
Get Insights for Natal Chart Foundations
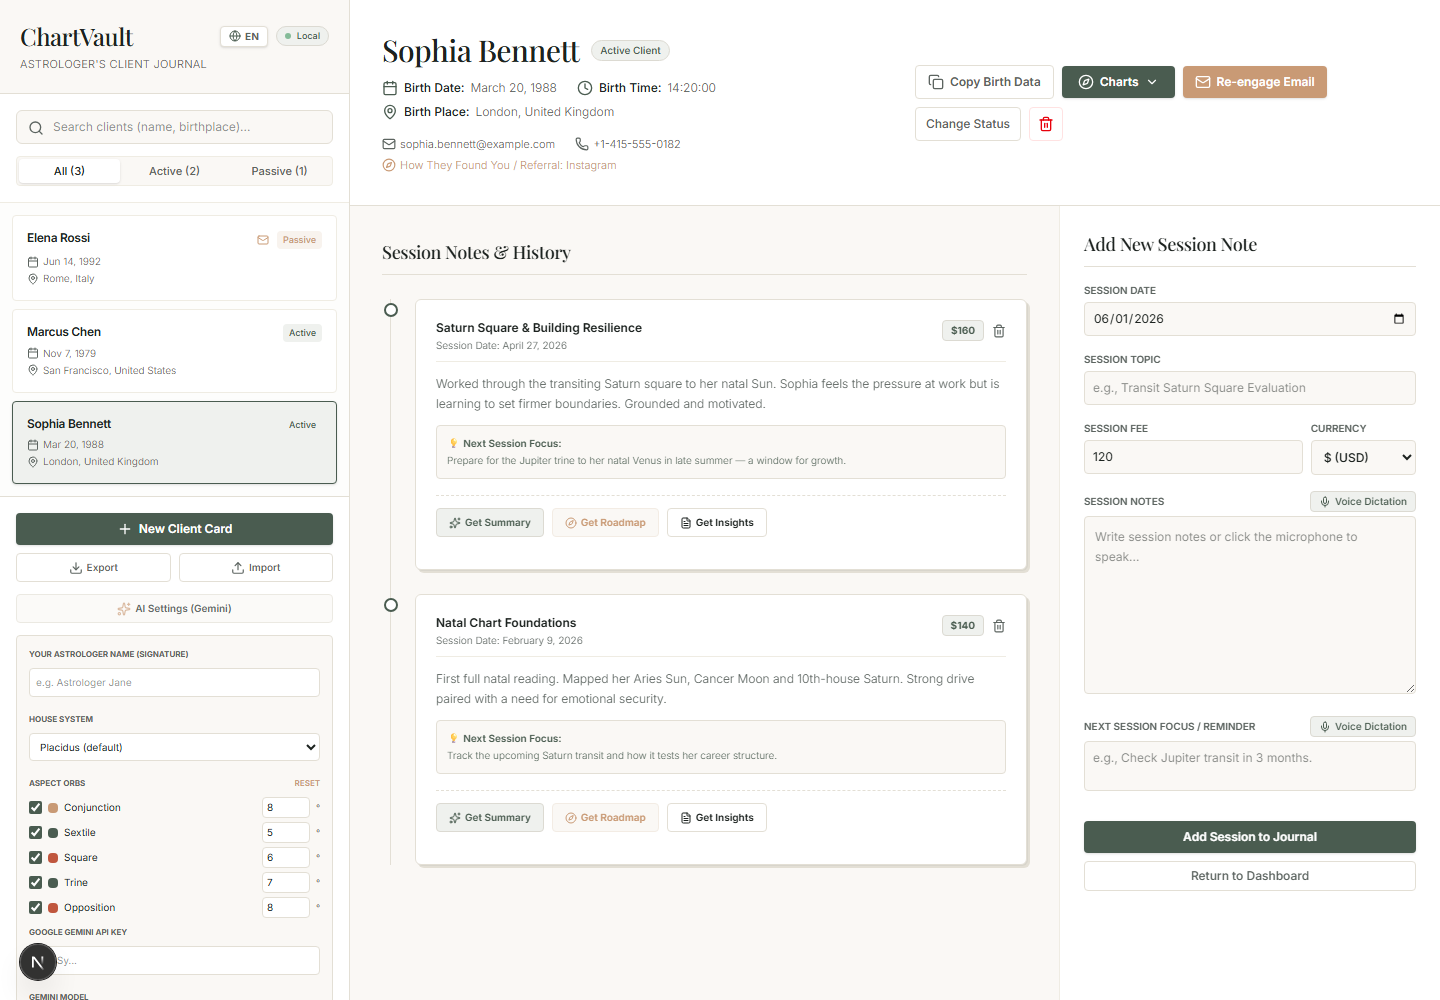click(x=717, y=818)
